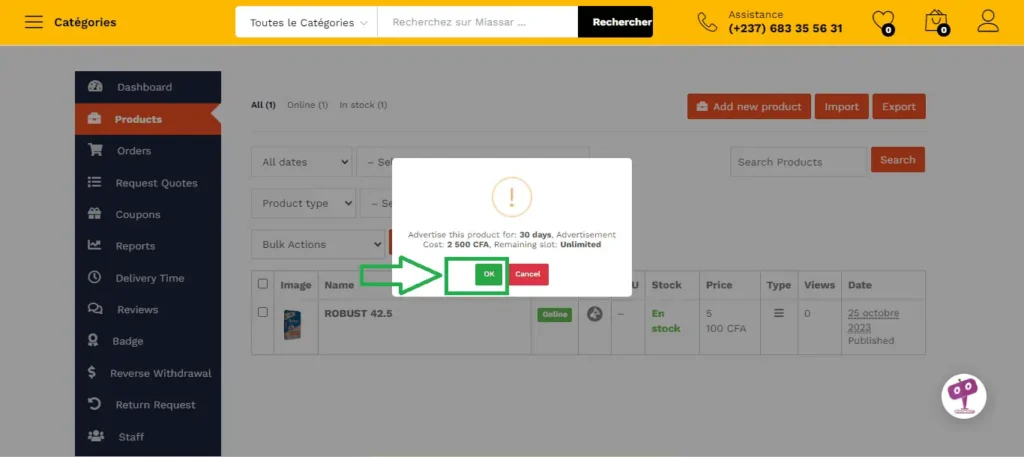This screenshot has height=457, width=1024.
Task: Open the purple chat widget bubble
Action: (964, 396)
